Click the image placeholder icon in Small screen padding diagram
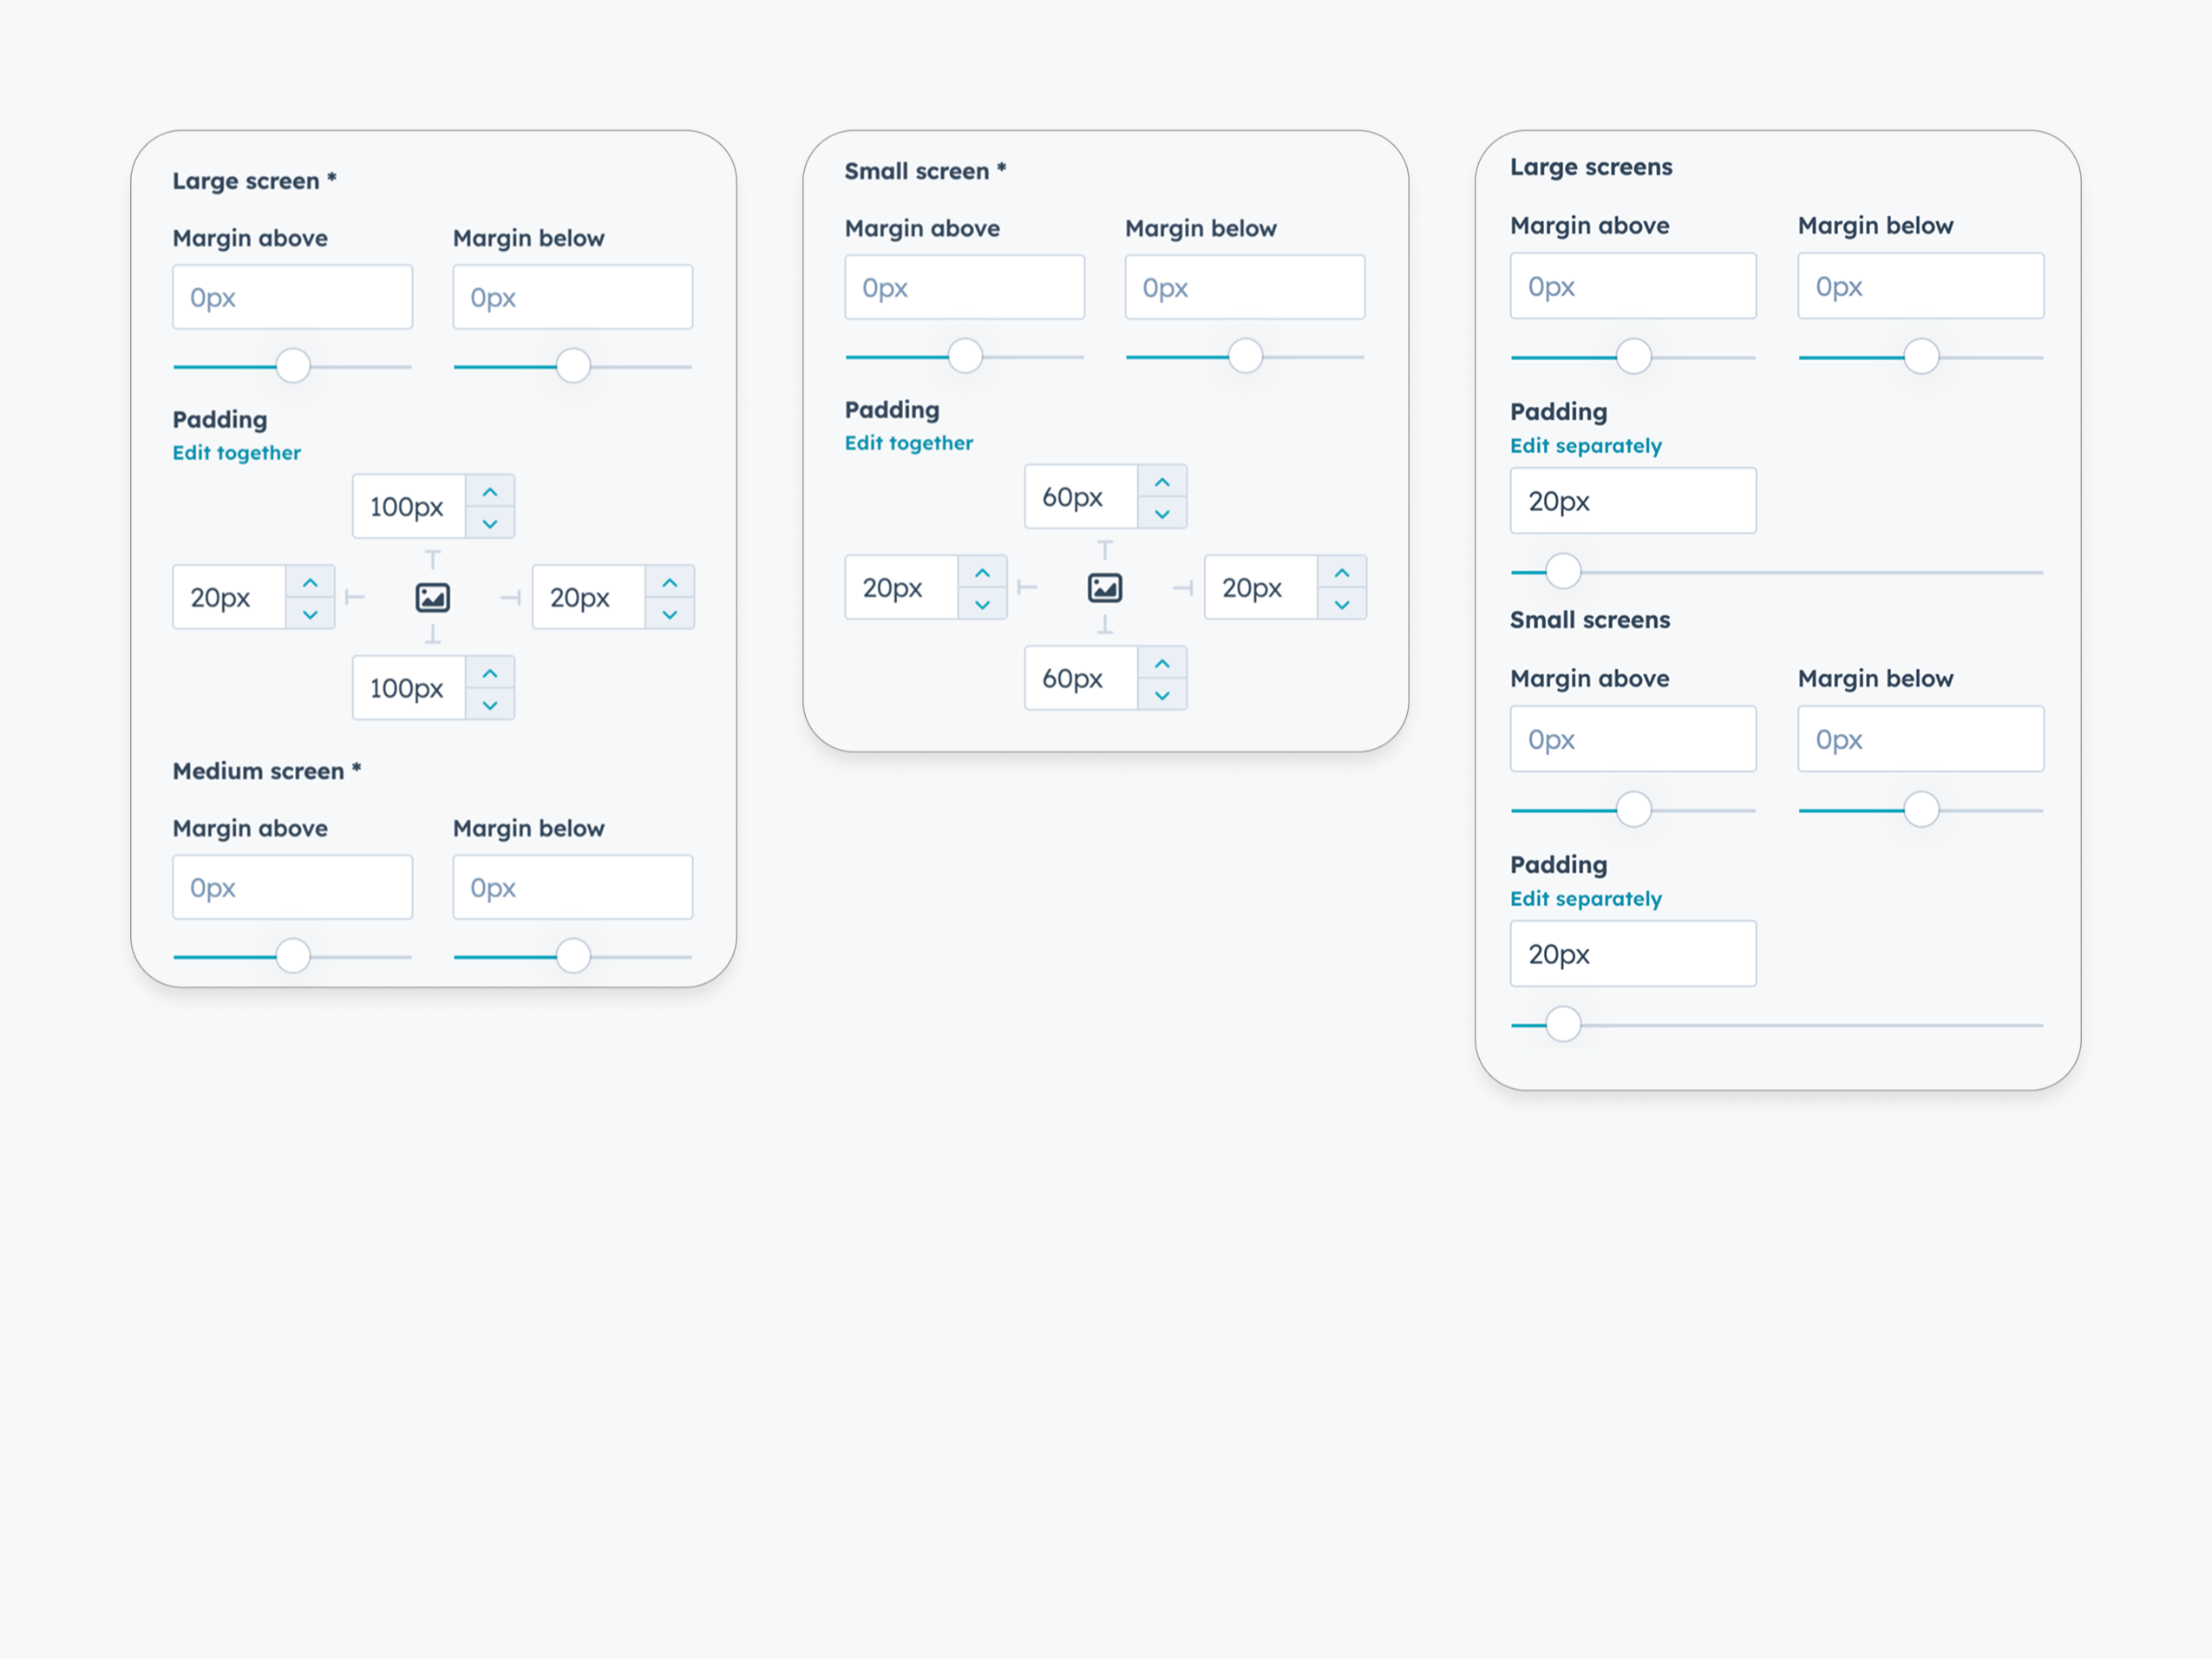 (1105, 588)
